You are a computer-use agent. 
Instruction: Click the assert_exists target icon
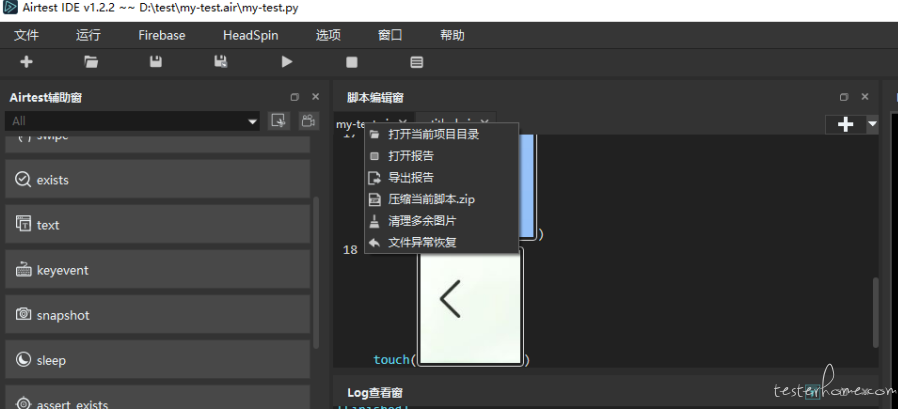tap(23, 403)
